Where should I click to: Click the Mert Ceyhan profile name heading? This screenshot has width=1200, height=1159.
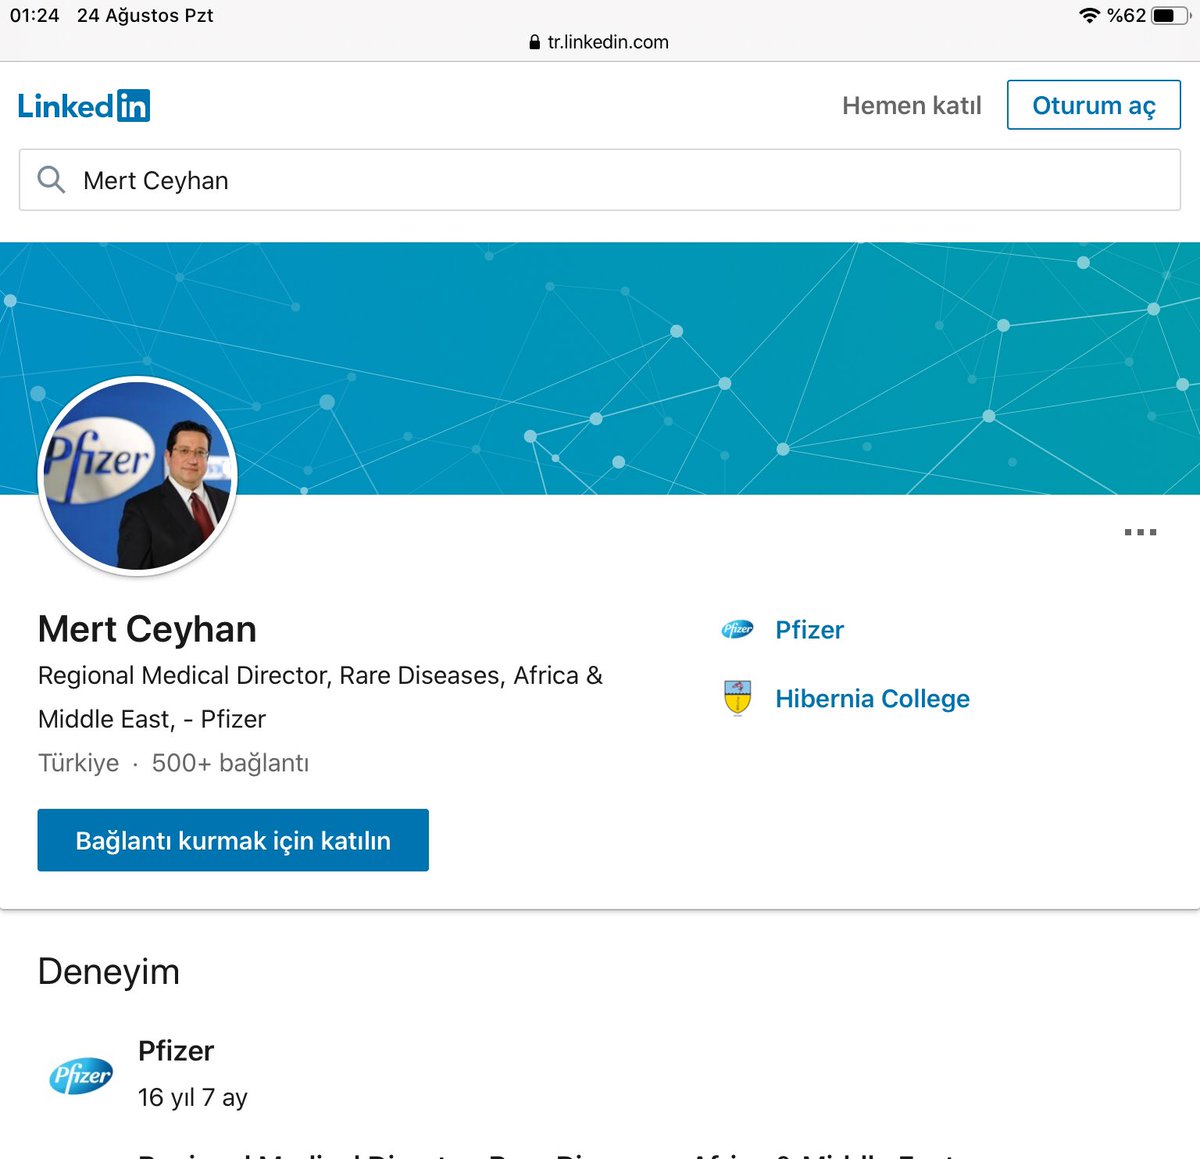click(147, 629)
